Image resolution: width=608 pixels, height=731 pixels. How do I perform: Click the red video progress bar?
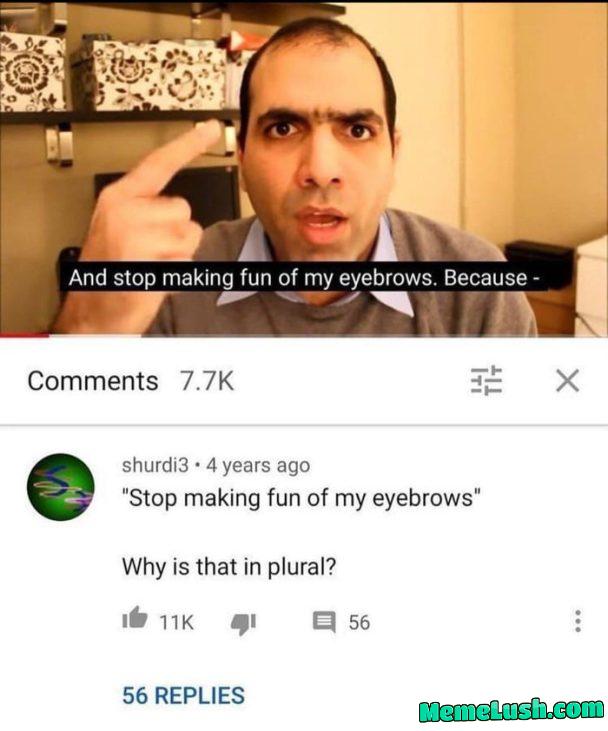click(24, 335)
